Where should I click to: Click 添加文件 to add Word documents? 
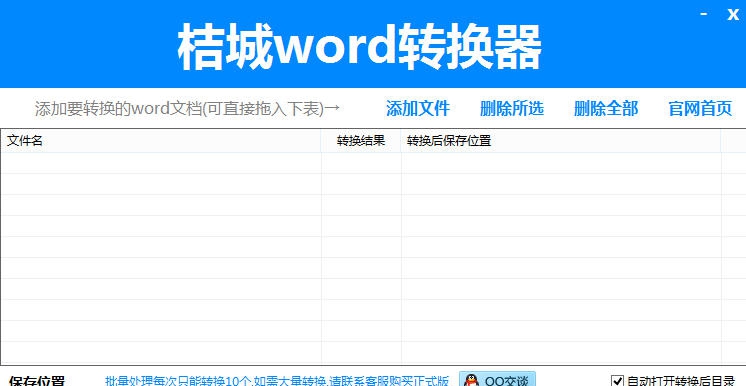click(x=418, y=109)
